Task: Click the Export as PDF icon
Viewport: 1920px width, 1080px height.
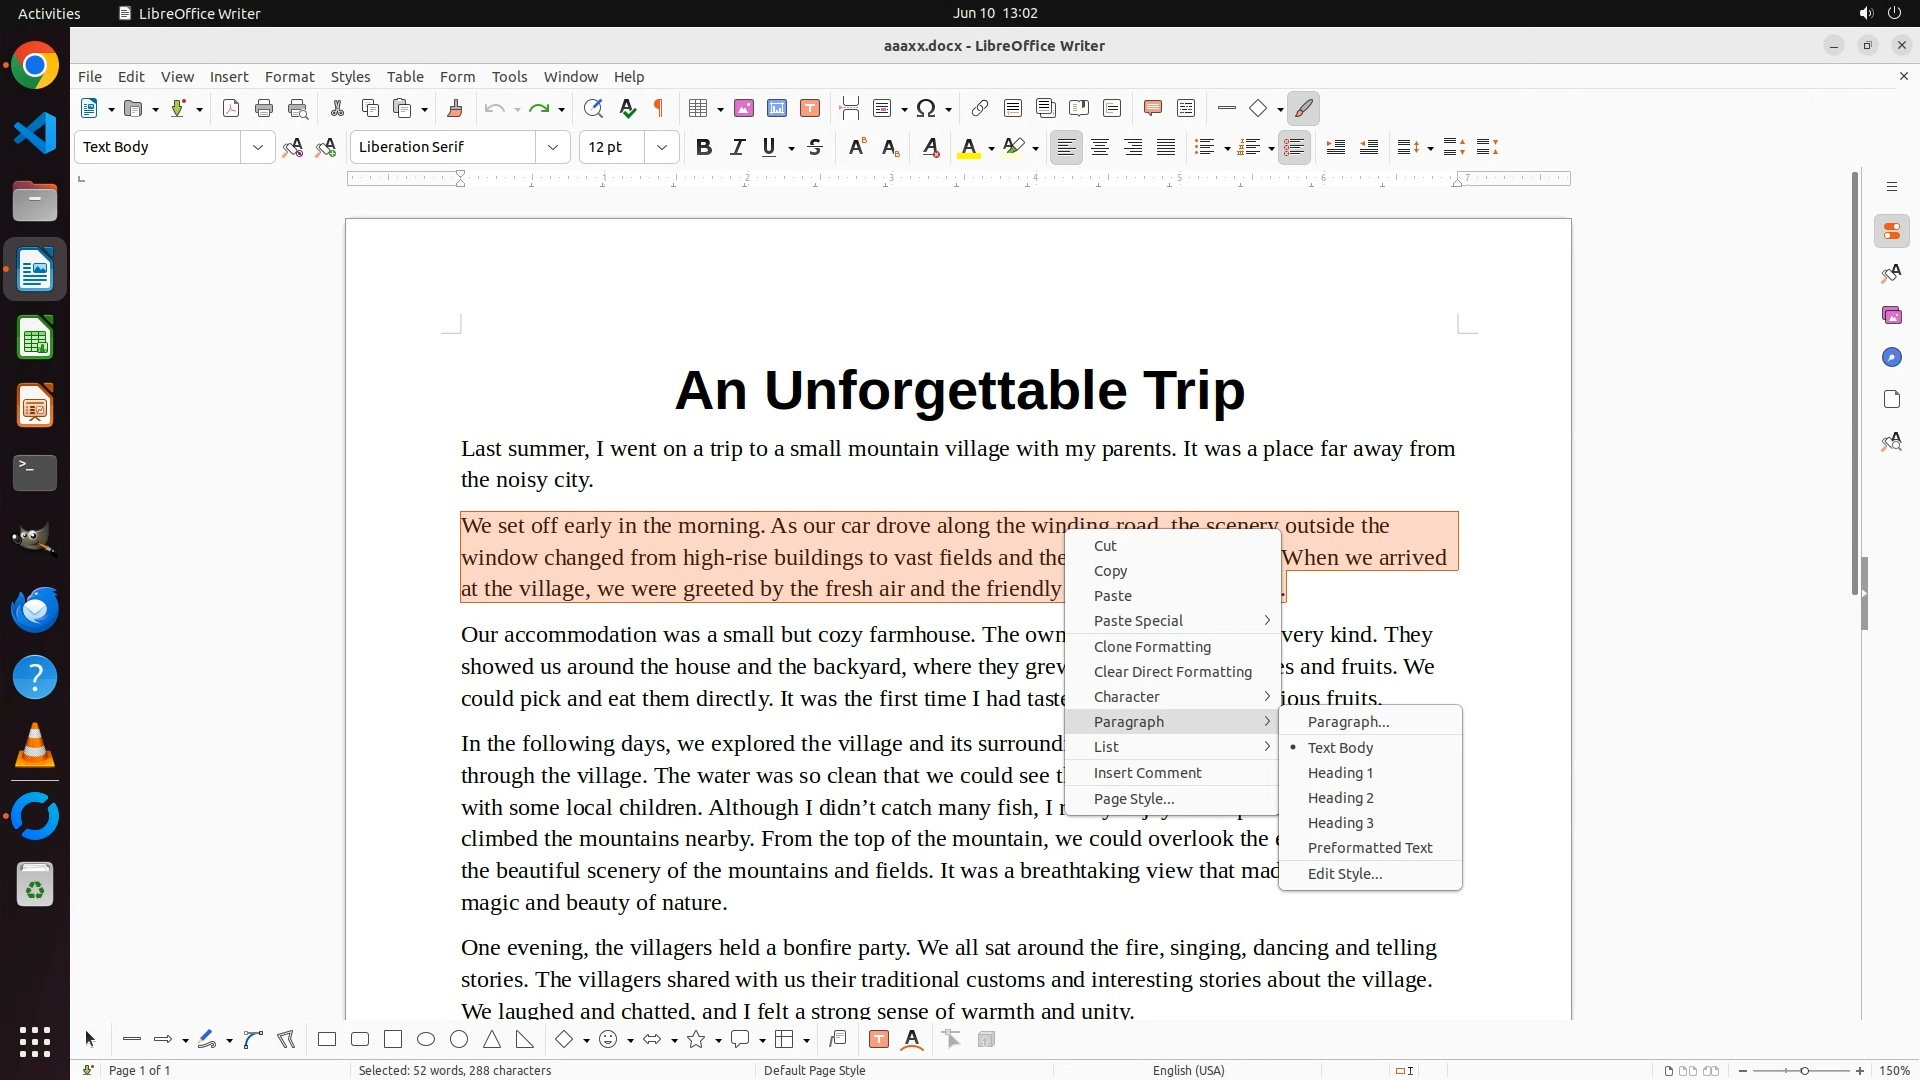Action: coord(231,109)
